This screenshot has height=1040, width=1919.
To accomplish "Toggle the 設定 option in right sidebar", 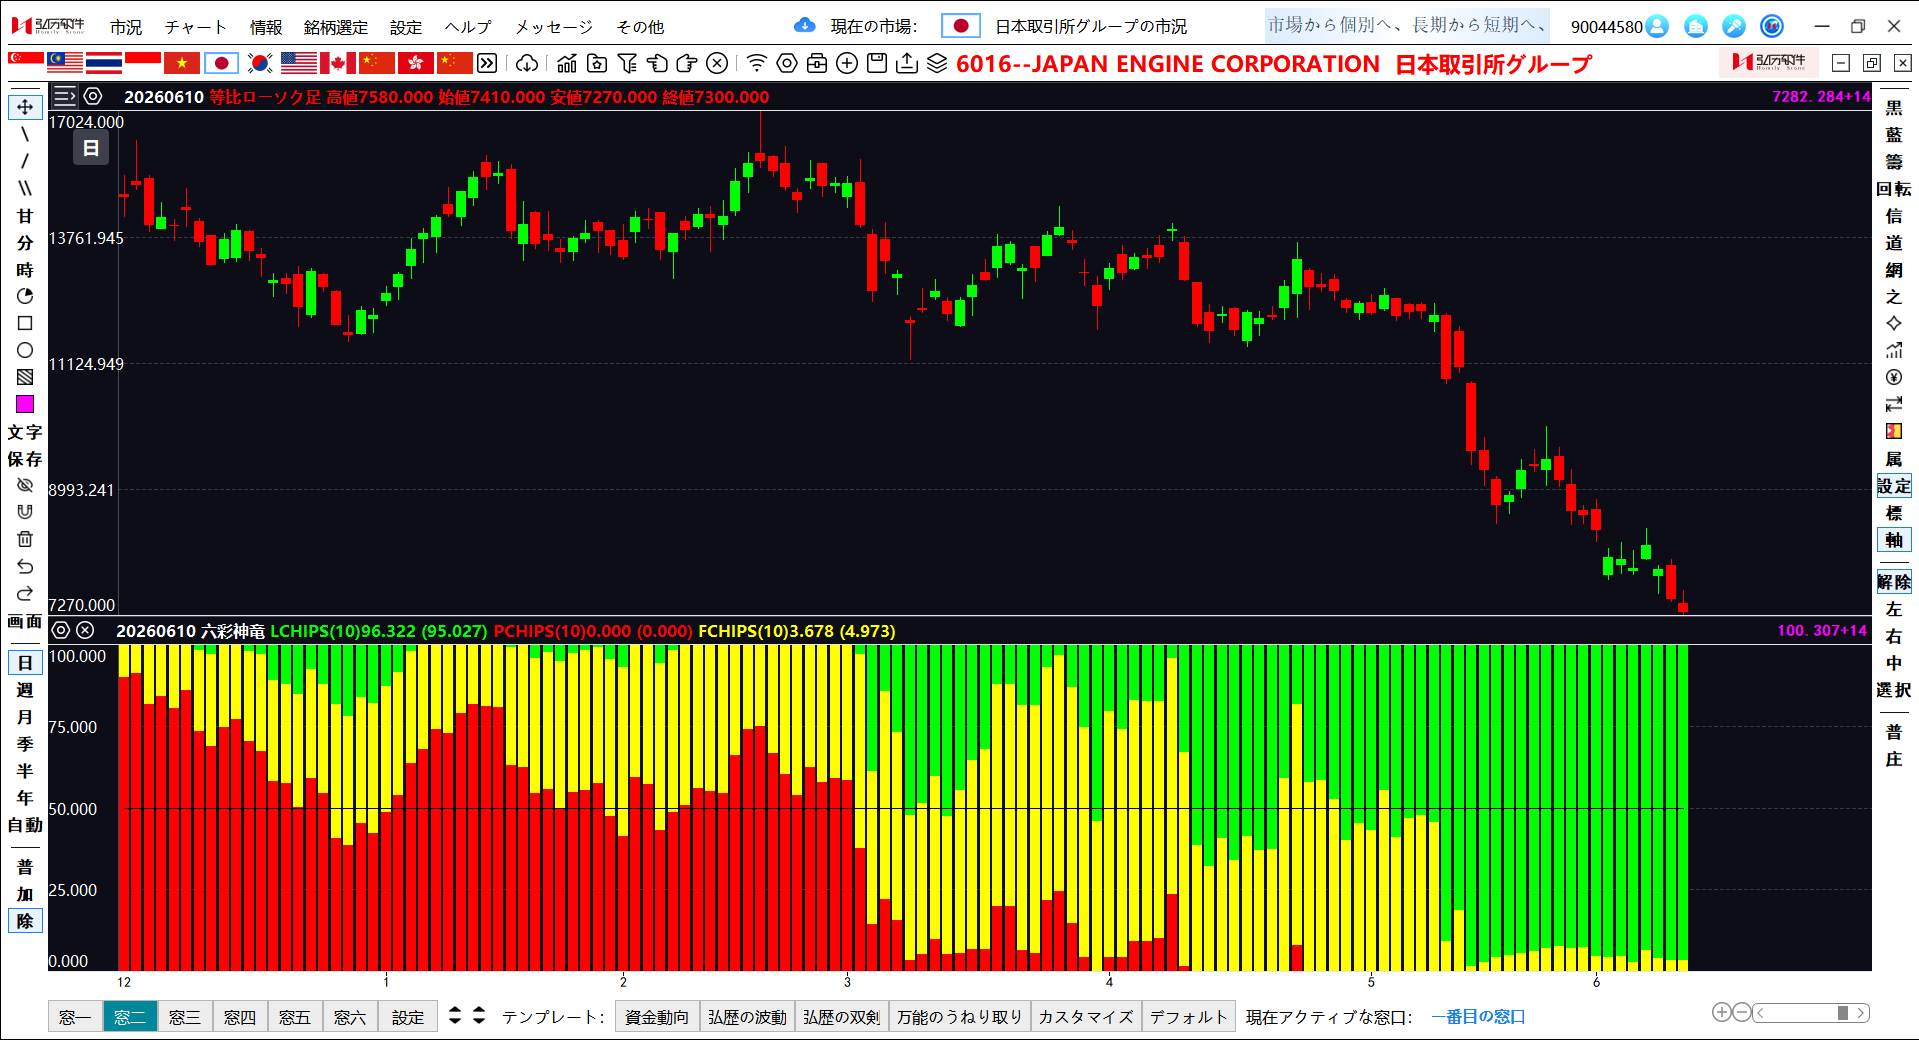I will point(1894,486).
